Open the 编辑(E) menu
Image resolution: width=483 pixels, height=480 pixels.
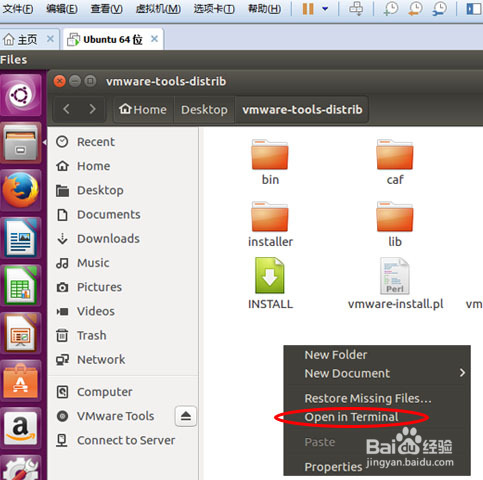(x=62, y=9)
